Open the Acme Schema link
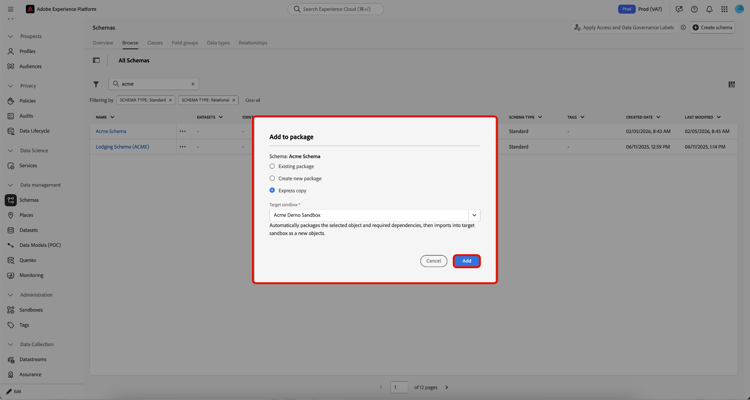Viewport: 750px width, 400px height. click(x=111, y=131)
